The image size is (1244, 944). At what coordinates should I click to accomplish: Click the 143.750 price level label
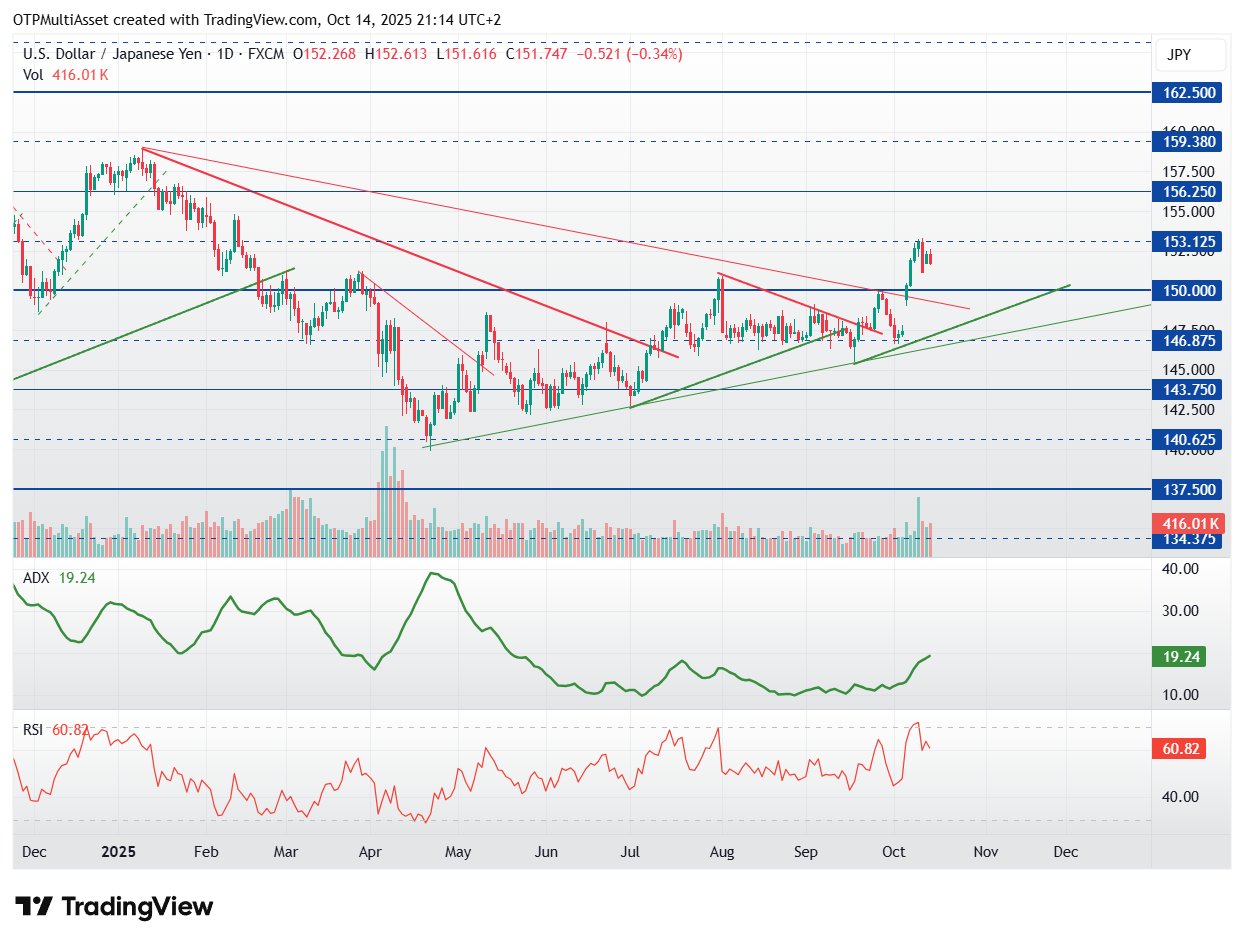click(1189, 390)
